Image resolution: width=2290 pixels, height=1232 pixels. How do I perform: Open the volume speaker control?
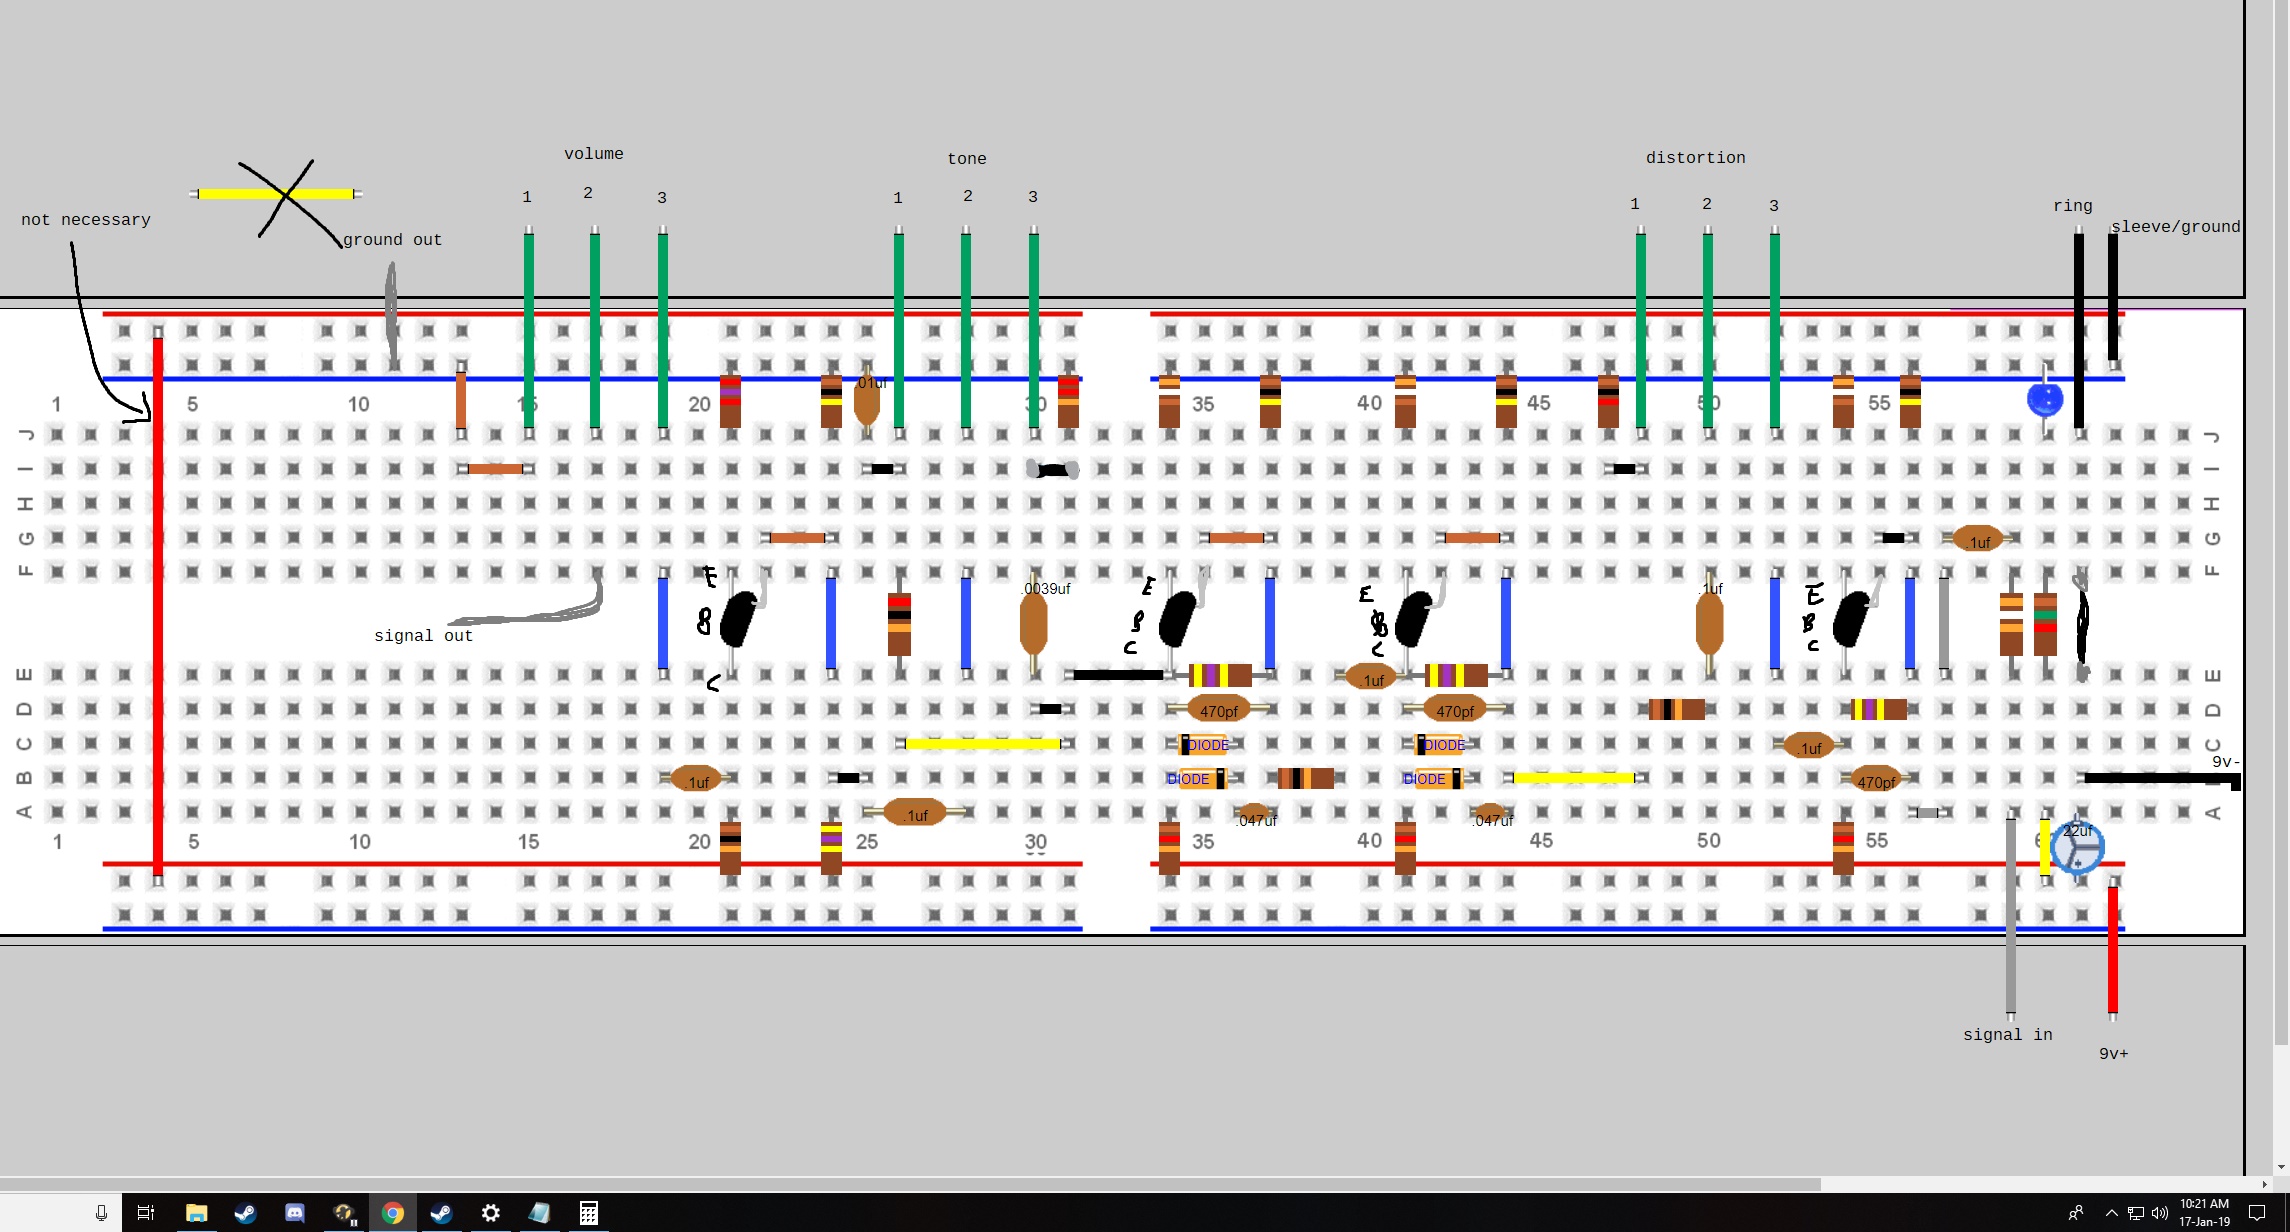[x=2160, y=1213]
